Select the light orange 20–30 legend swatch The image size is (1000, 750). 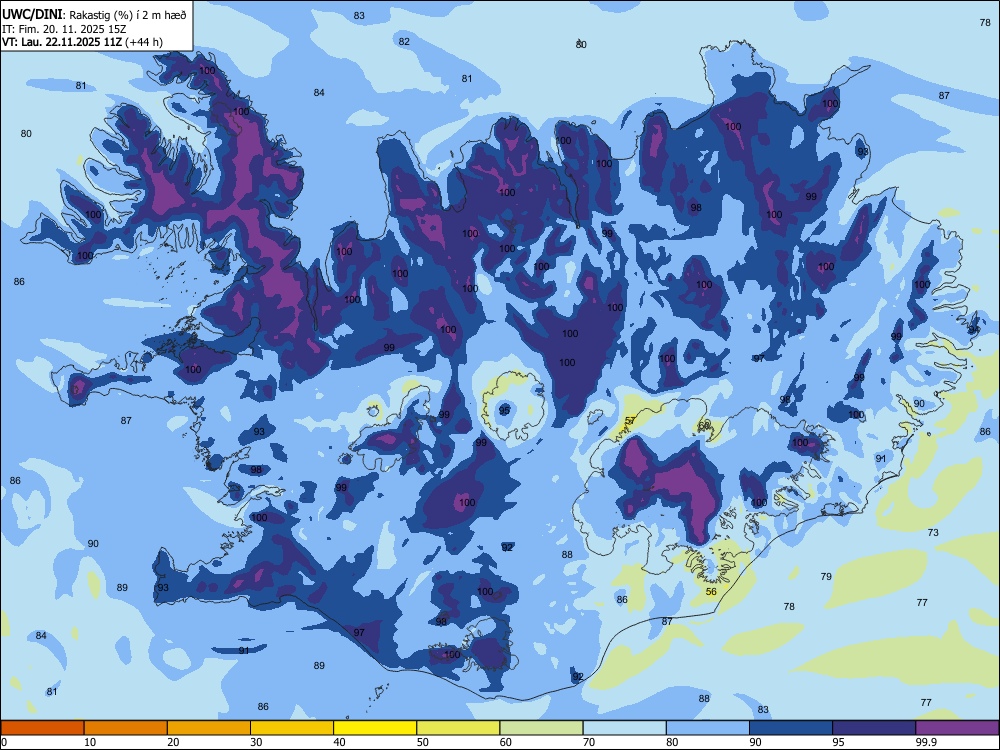[x=209, y=728]
